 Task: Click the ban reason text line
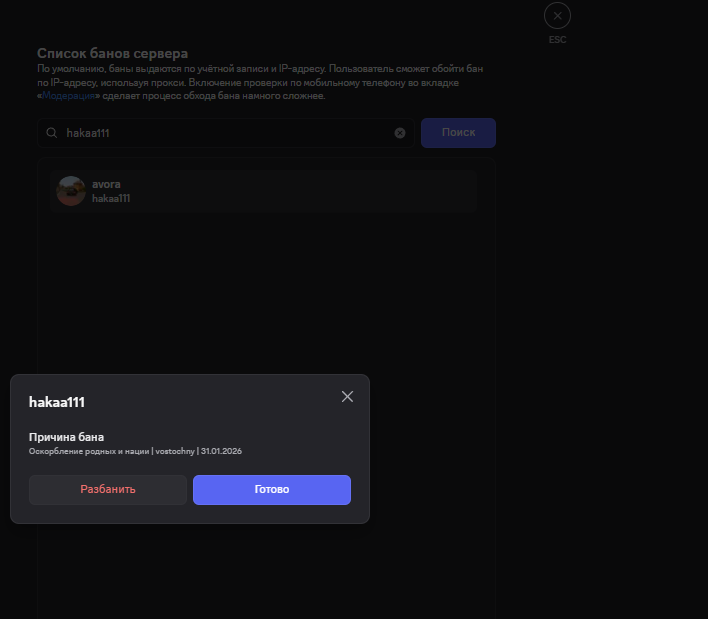point(135,452)
